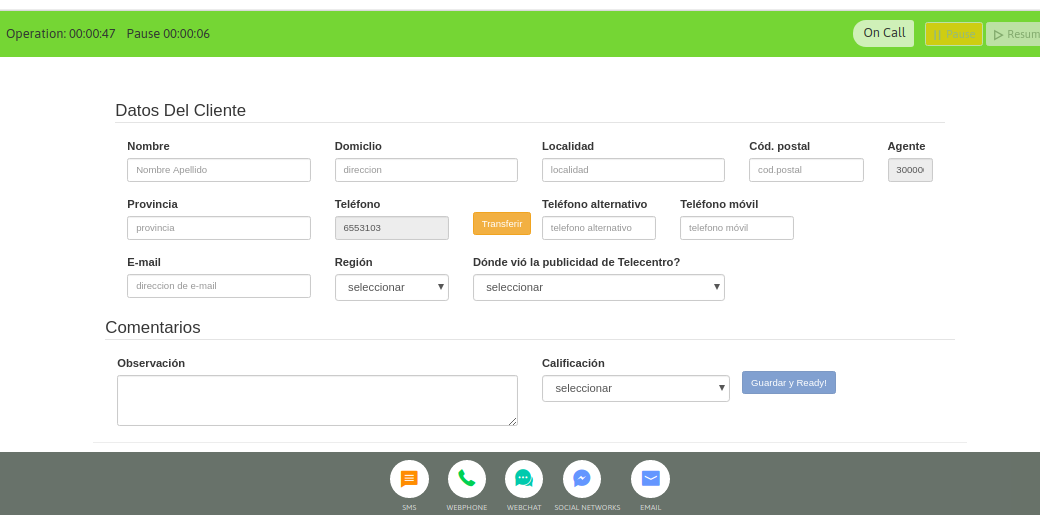Click the WEBCHAT label text
The image size is (1040, 515).
coord(524,508)
